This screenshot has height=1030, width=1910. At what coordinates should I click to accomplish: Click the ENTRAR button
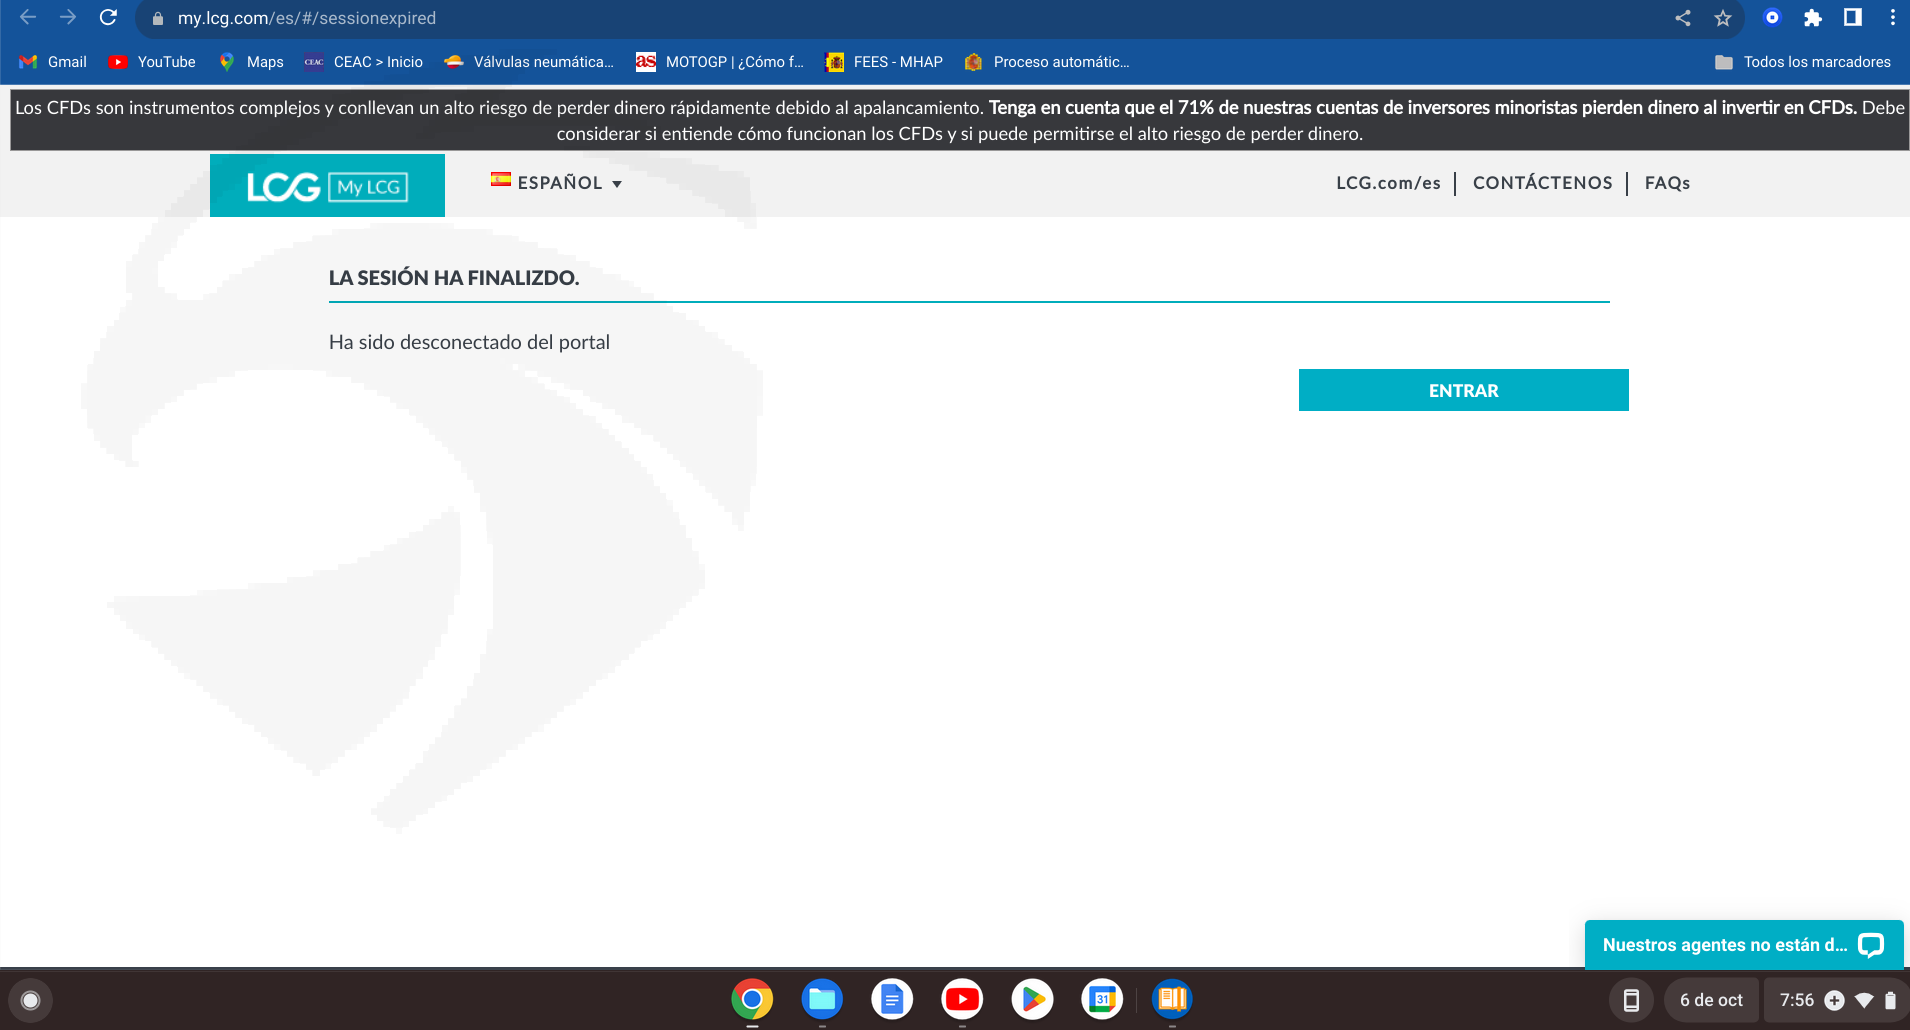(1463, 390)
